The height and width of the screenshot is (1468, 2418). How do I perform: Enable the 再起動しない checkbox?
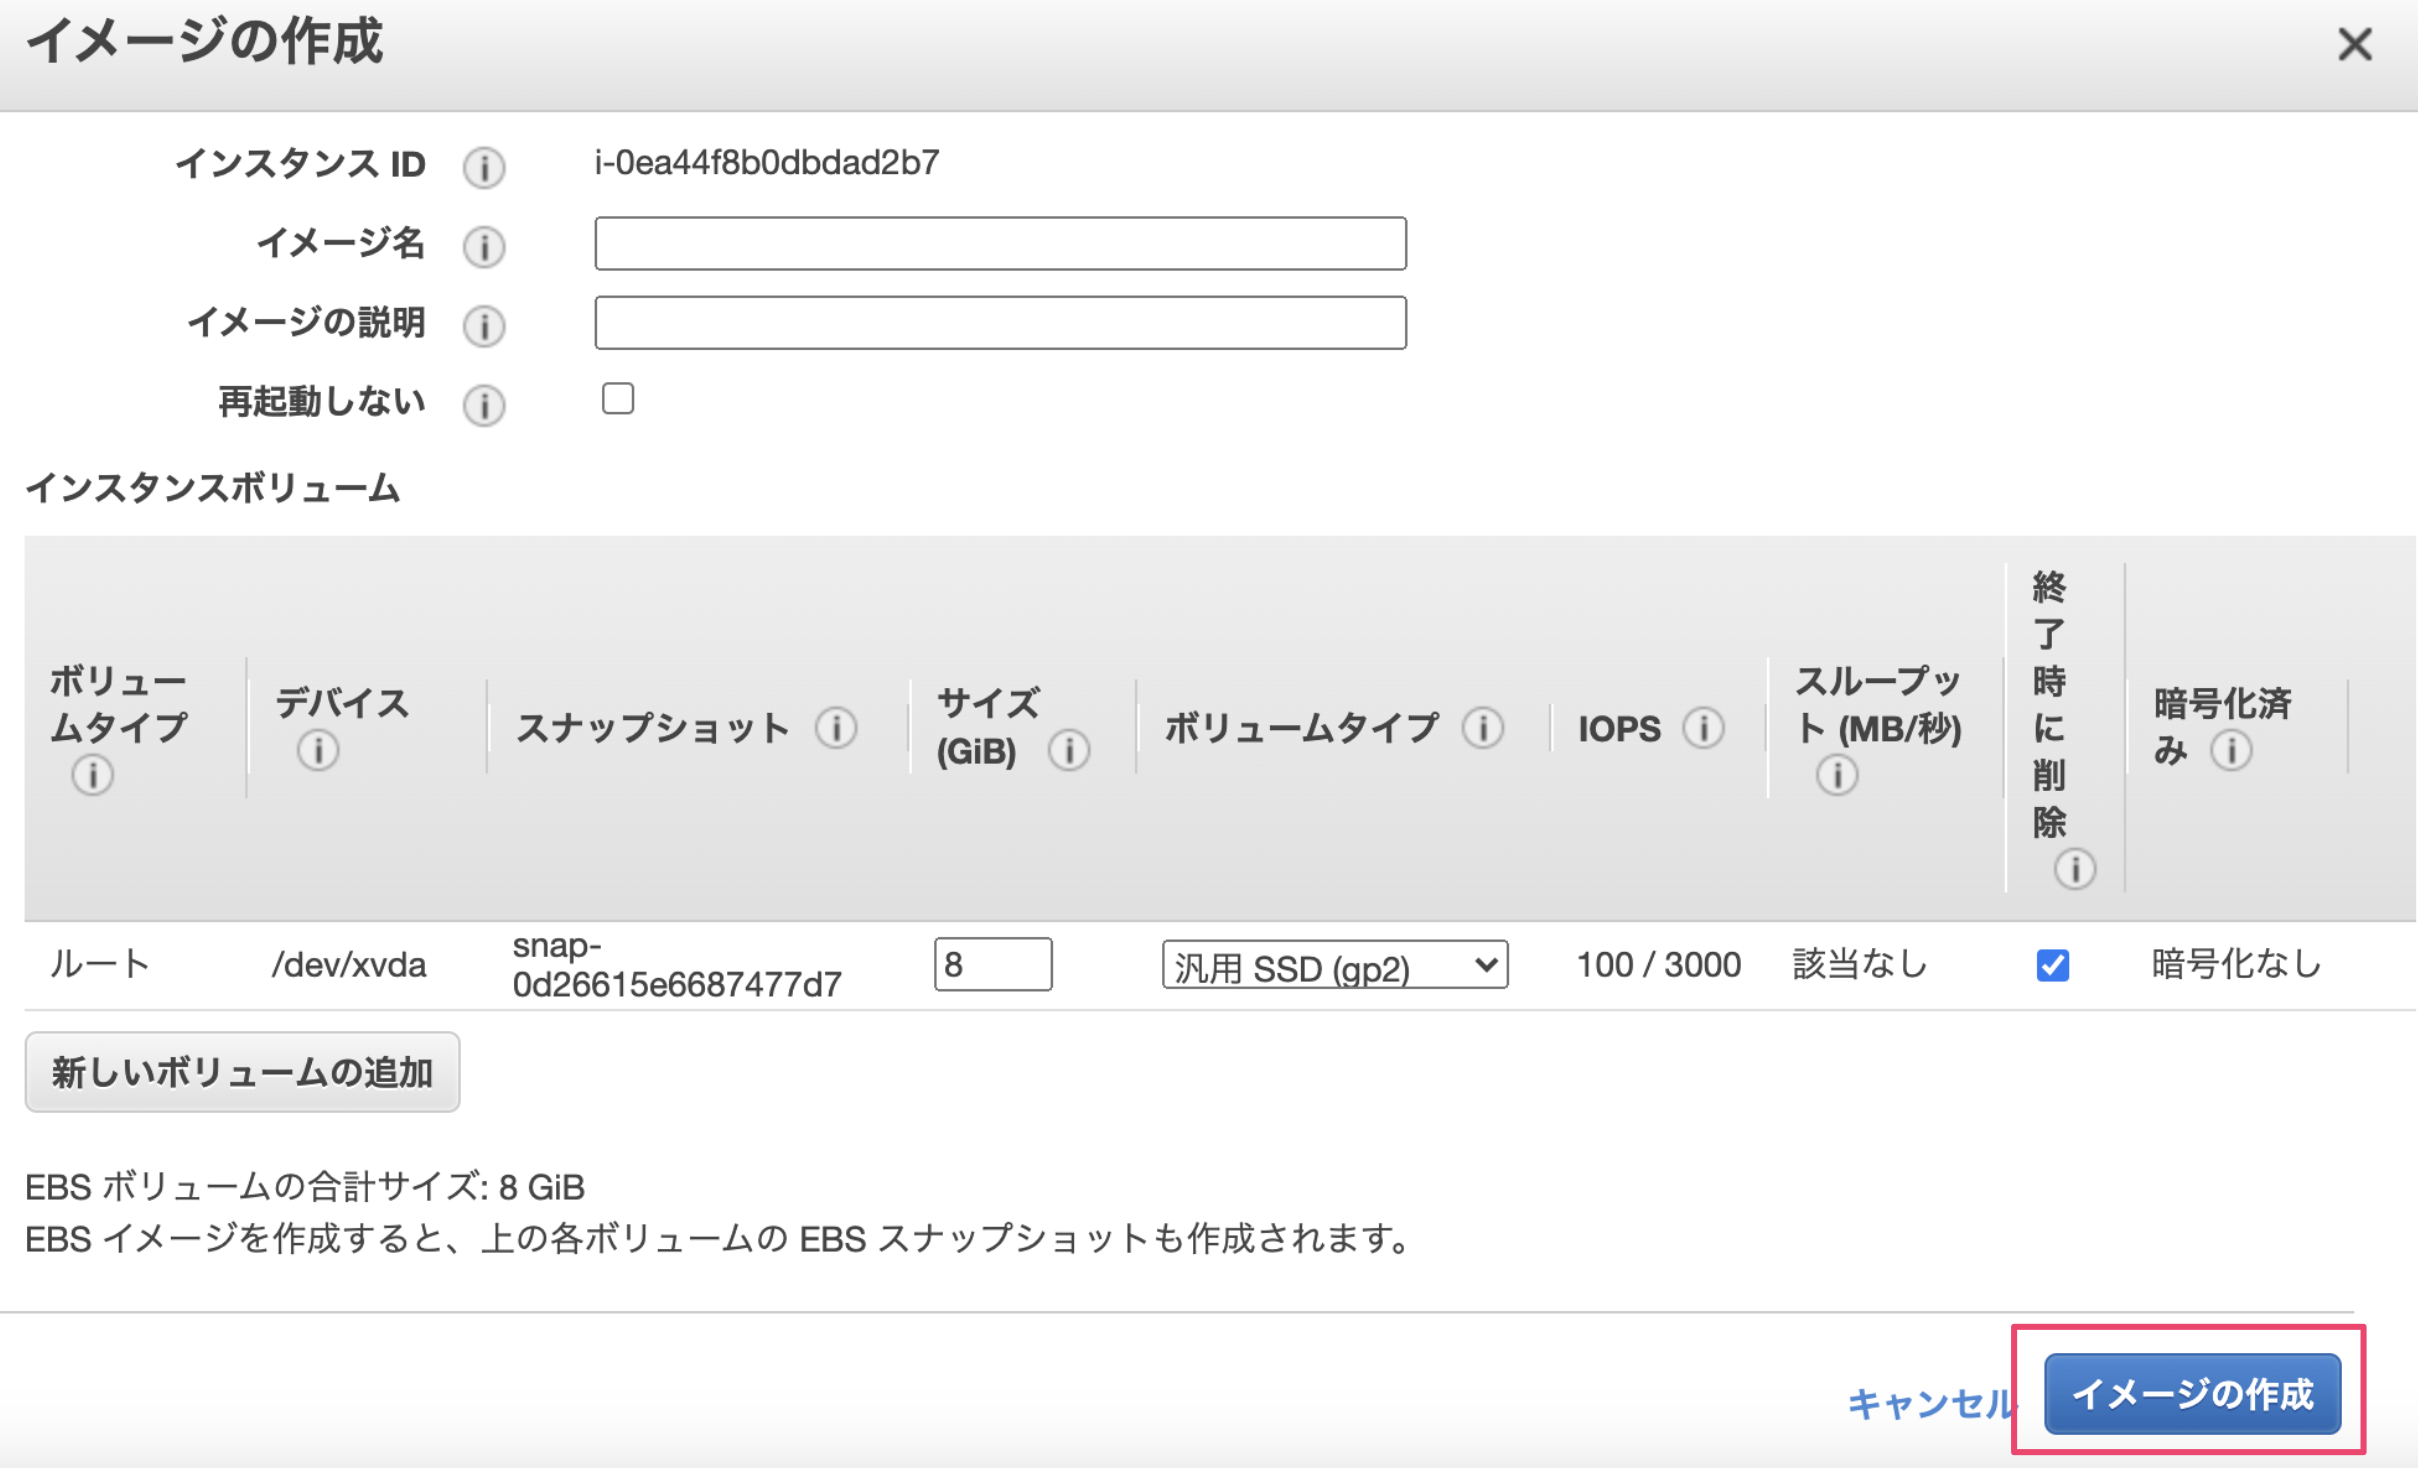[x=618, y=398]
